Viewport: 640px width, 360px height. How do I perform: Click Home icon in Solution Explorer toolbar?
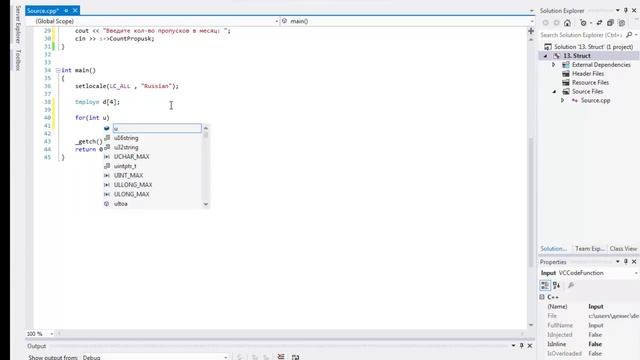(567, 23)
